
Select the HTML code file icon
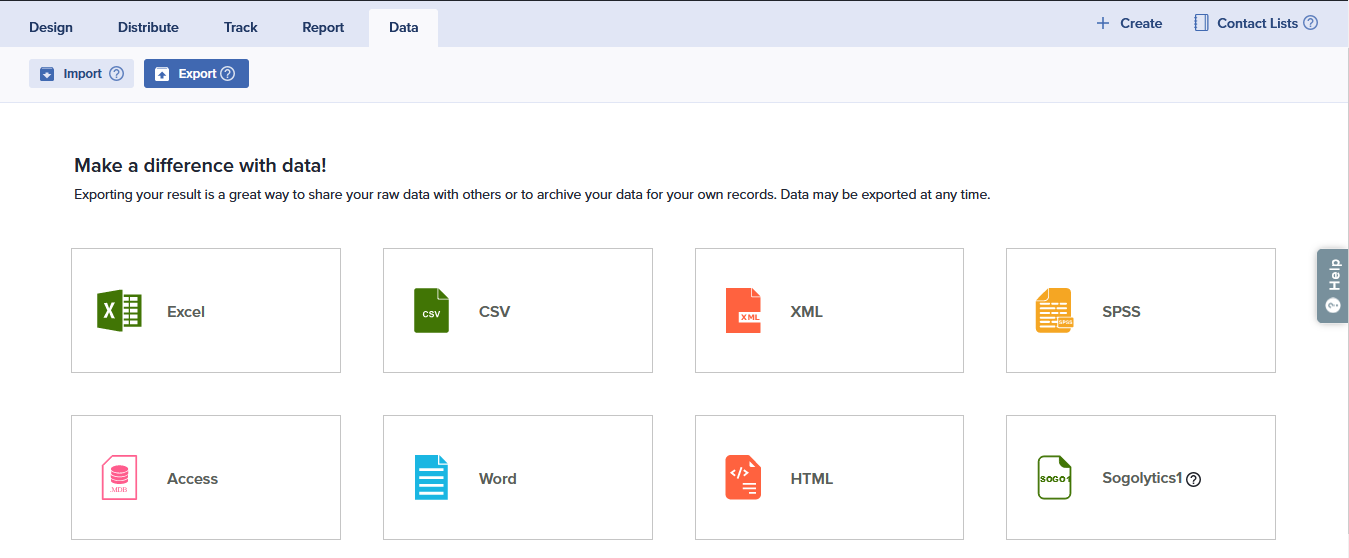pyautogui.click(x=743, y=478)
